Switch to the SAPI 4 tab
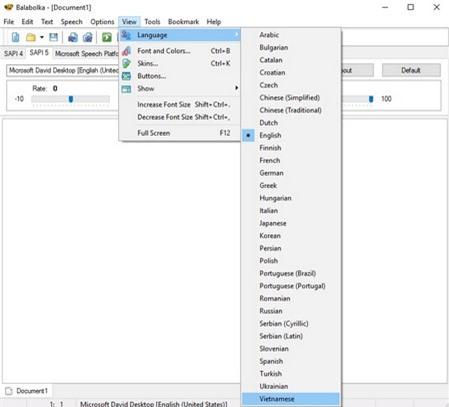The image size is (449, 407). (13, 53)
